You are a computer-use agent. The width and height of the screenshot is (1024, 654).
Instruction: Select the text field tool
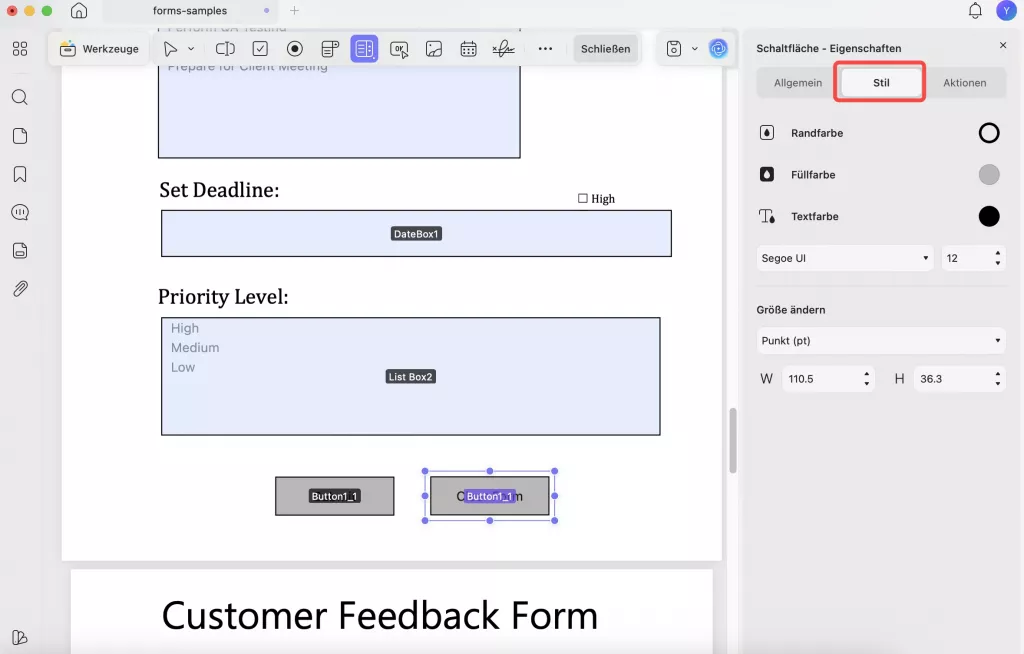click(x=225, y=49)
